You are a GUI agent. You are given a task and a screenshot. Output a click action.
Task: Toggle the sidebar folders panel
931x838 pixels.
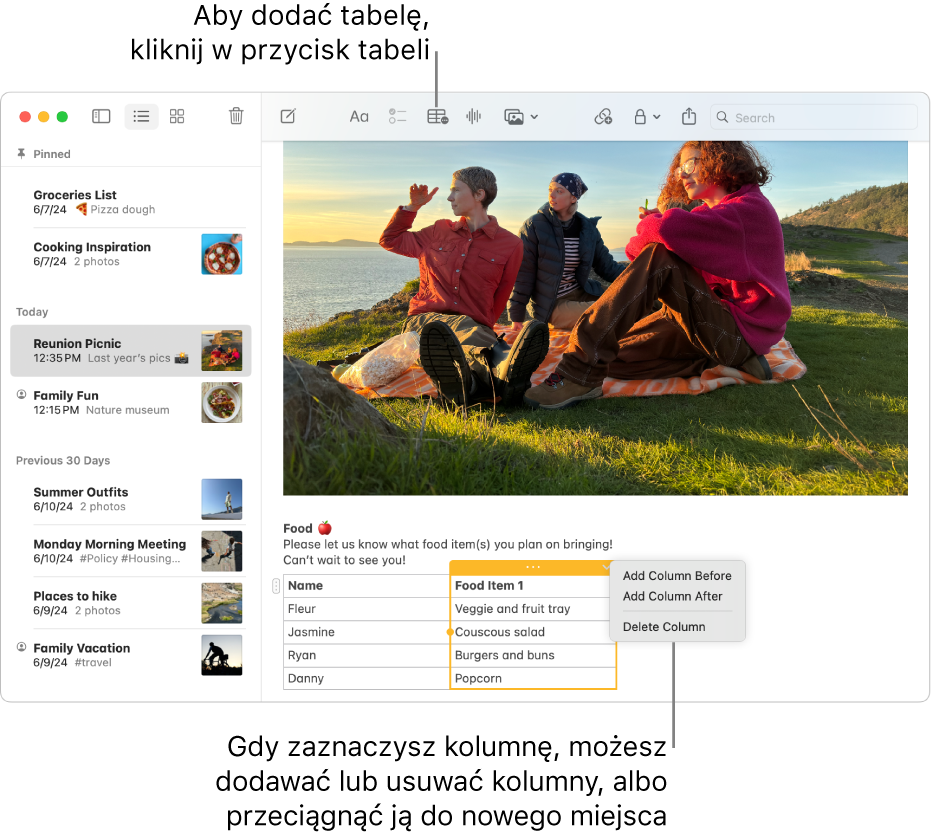101,116
